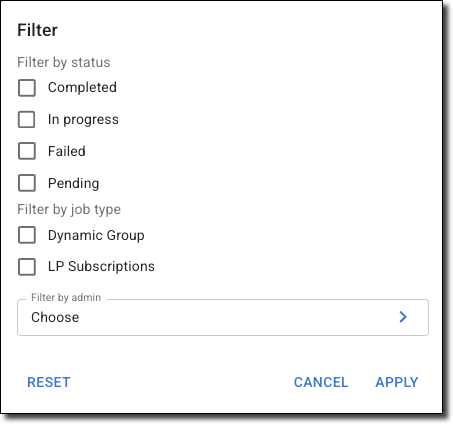This screenshot has height=424, width=453.
Task: Click the RESET button
Action: (49, 382)
